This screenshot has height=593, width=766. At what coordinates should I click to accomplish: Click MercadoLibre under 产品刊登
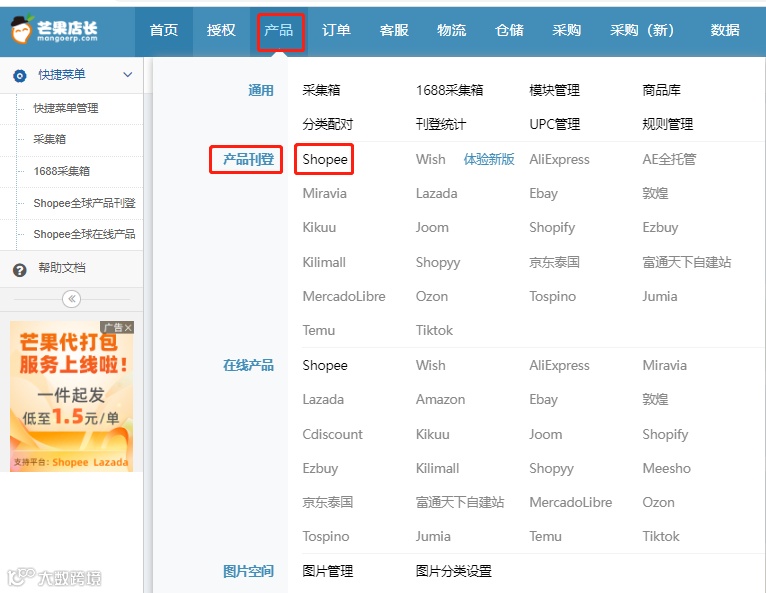coord(344,296)
